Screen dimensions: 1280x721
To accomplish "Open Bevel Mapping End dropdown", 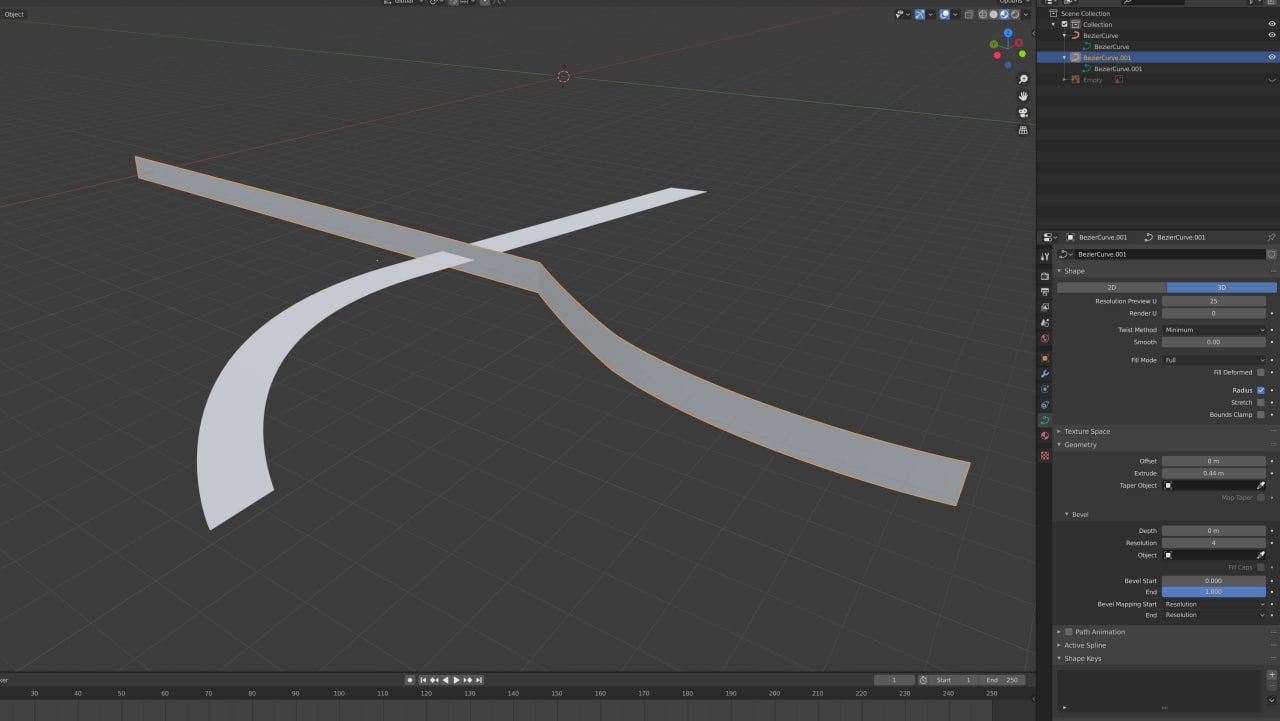I will click(1214, 615).
